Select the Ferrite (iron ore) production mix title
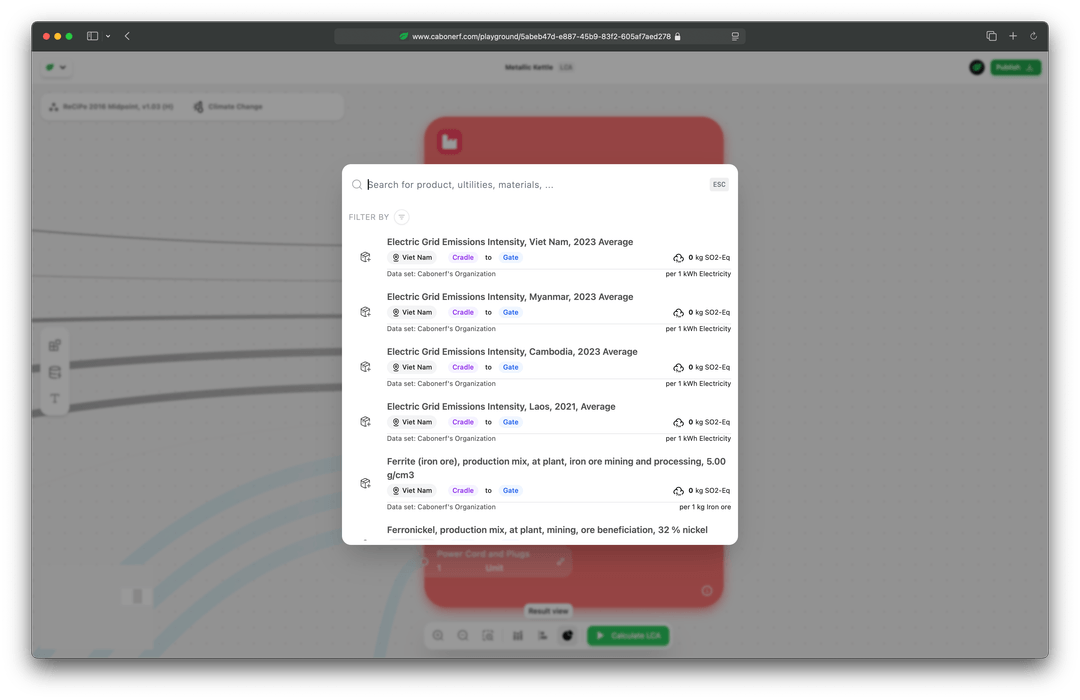Screen dimensions: 1080x700 [556, 468]
